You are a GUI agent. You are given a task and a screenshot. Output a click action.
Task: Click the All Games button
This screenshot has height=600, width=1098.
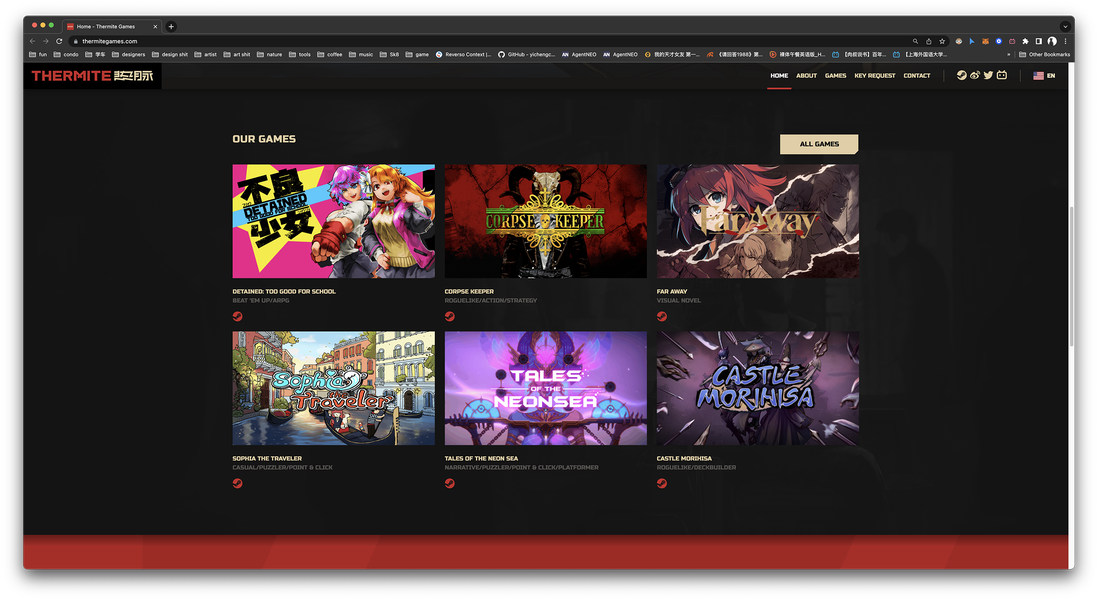[x=819, y=144]
